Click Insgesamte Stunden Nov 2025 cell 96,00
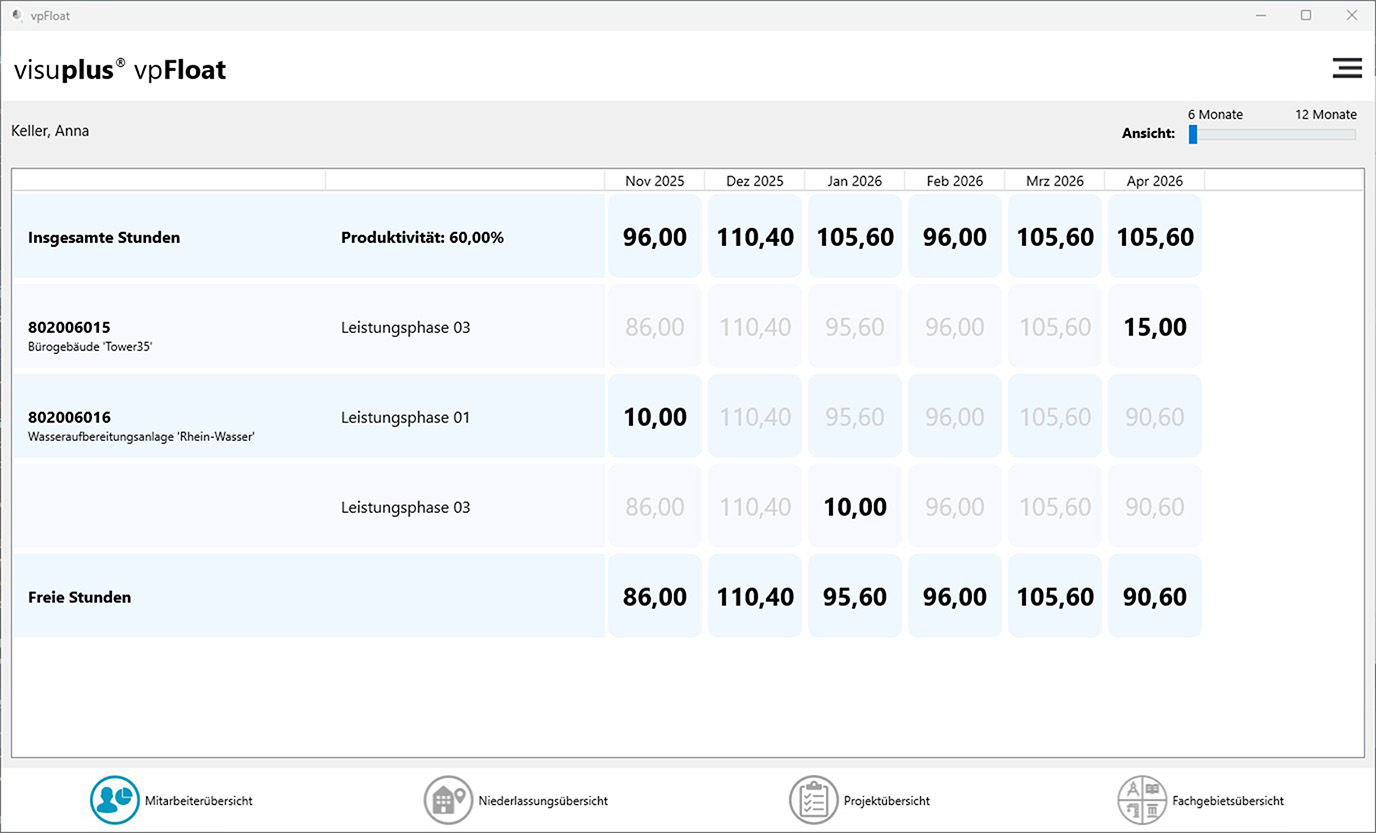The image size is (1376, 833). tap(655, 237)
